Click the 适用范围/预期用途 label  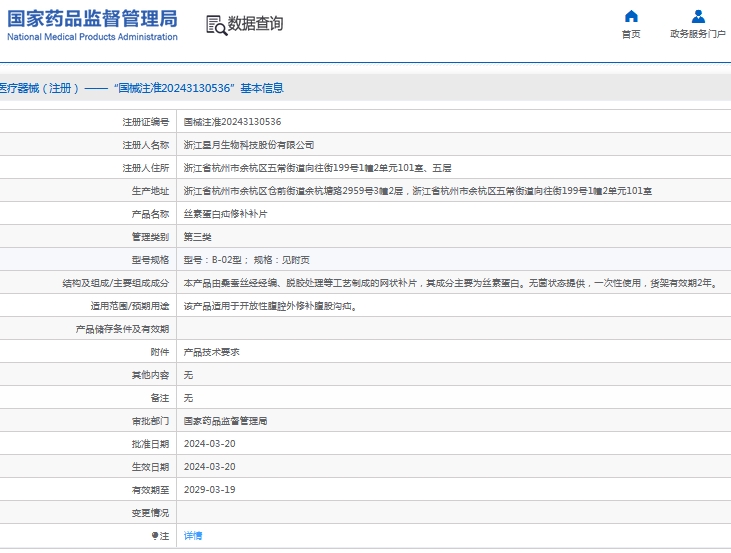click(x=130, y=306)
